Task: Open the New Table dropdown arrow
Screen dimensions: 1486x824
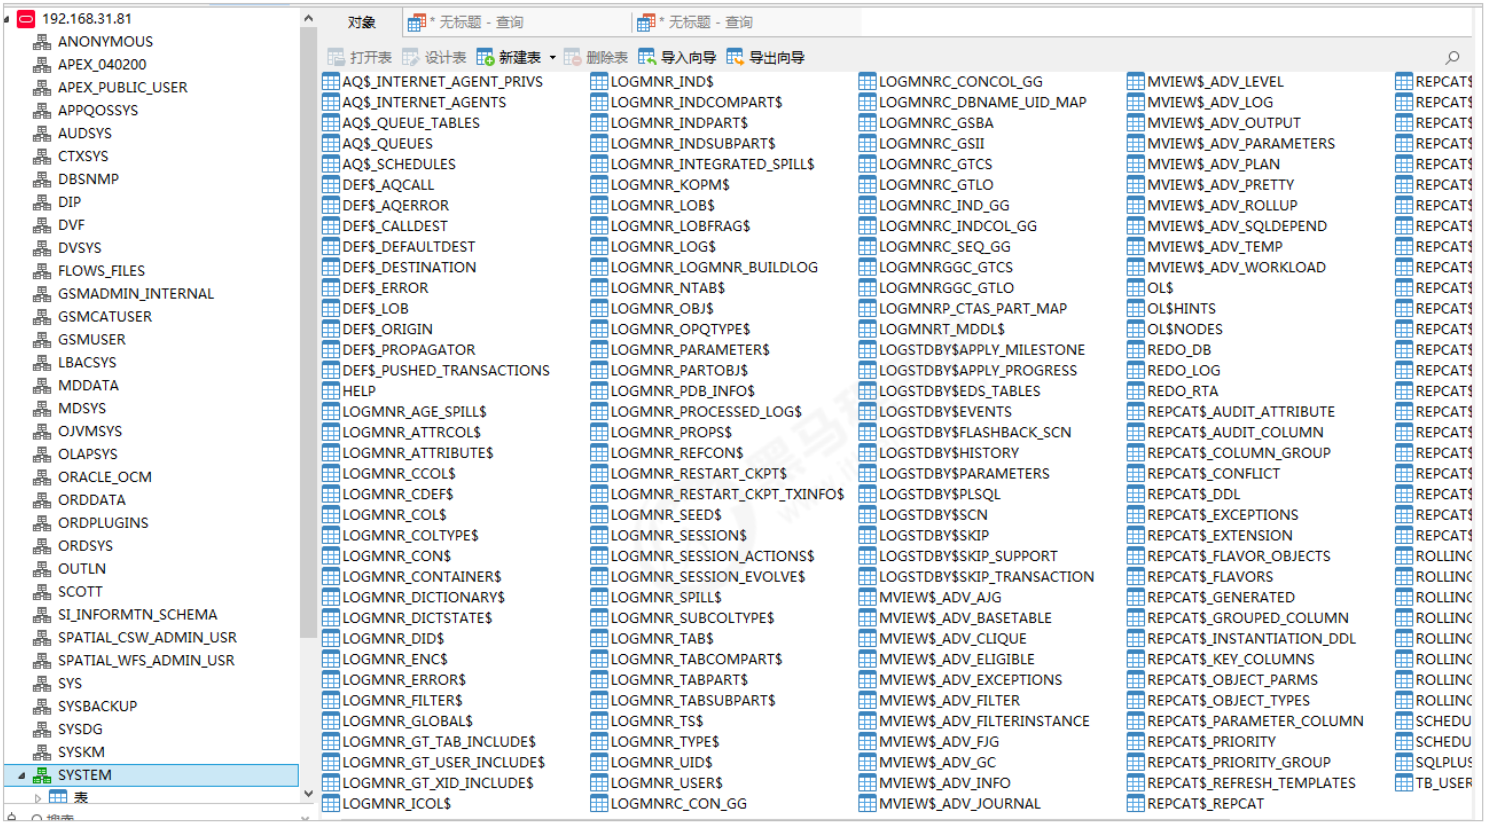Action: 552,58
